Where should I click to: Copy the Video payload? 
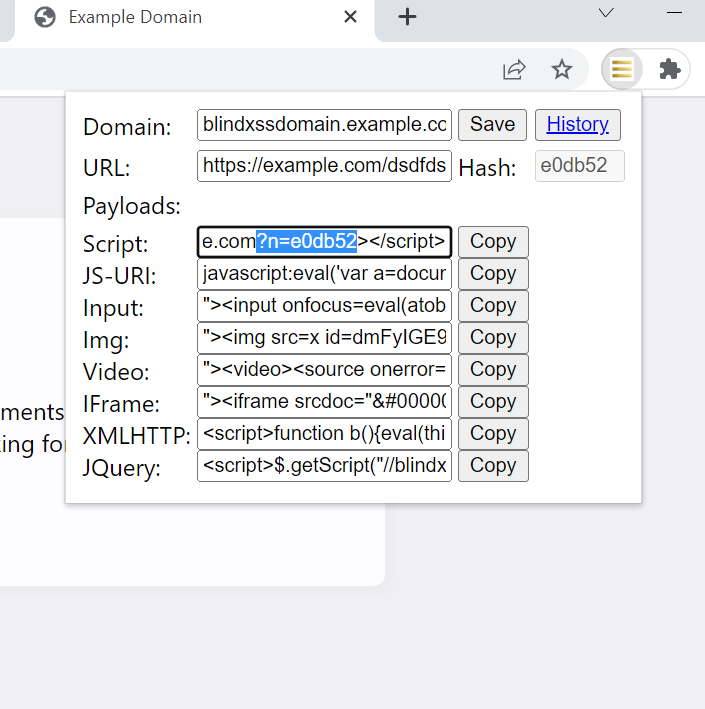(x=493, y=370)
